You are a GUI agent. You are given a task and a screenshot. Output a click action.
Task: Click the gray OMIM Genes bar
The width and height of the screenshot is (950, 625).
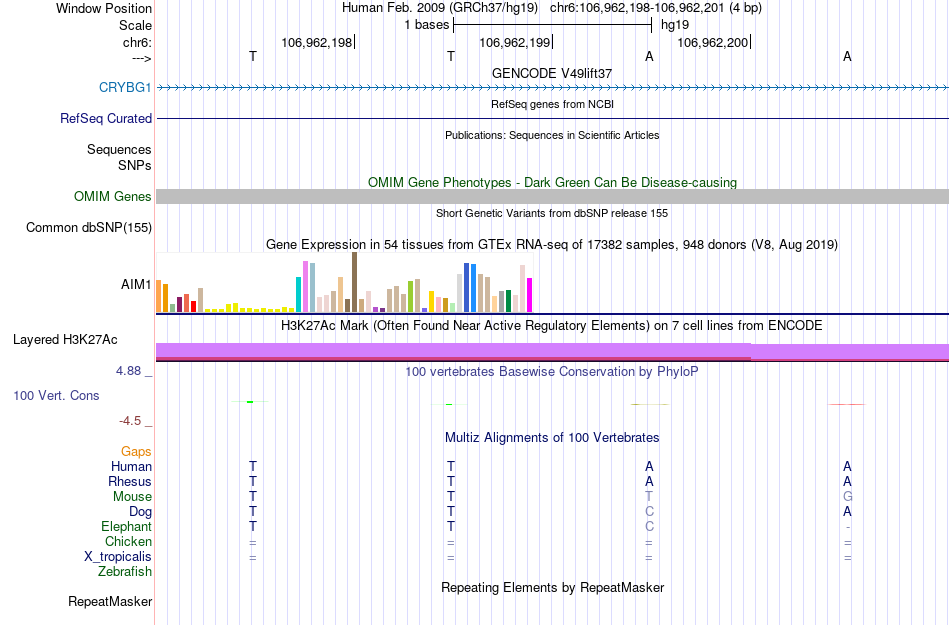(552, 196)
